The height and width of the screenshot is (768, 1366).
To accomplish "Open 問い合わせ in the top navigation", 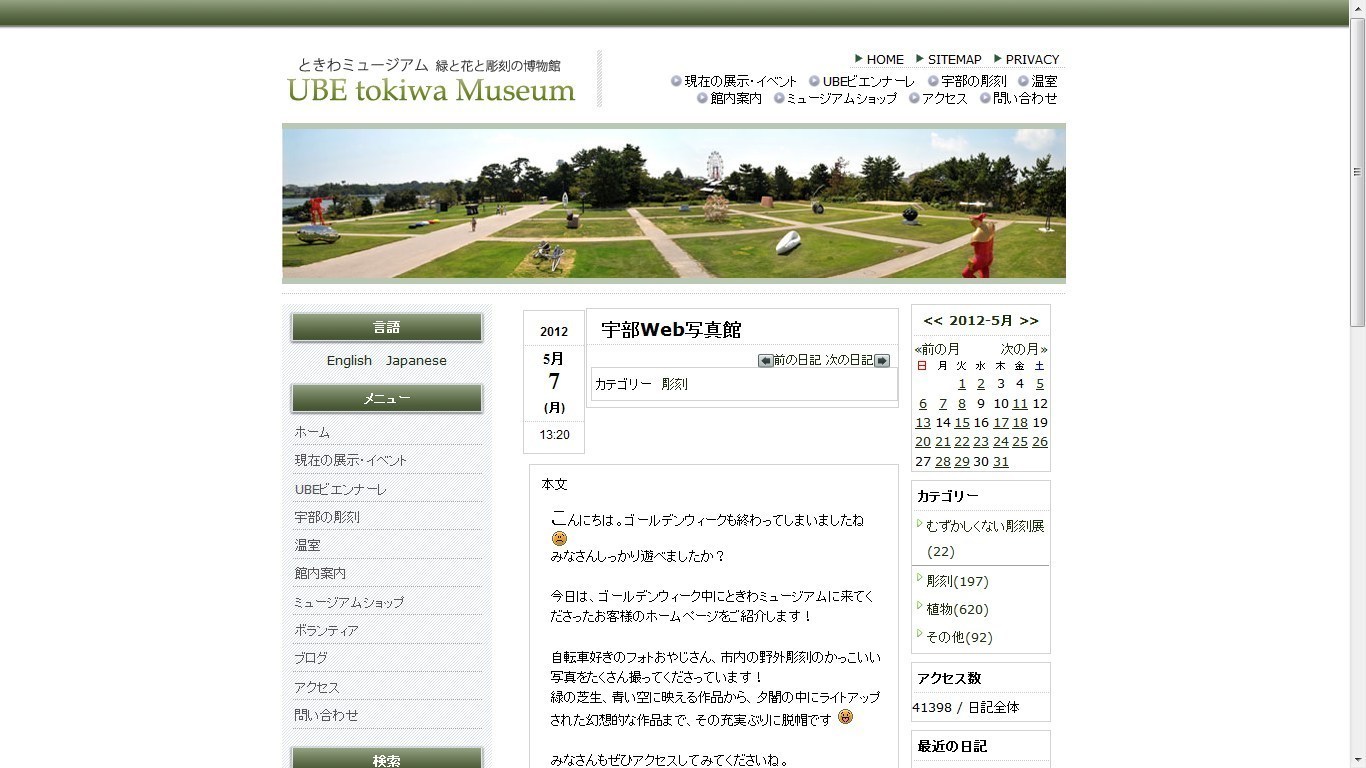I will [1025, 99].
